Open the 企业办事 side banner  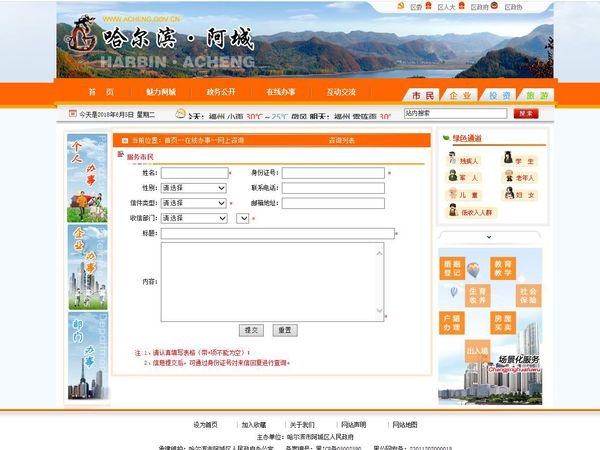click(88, 267)
